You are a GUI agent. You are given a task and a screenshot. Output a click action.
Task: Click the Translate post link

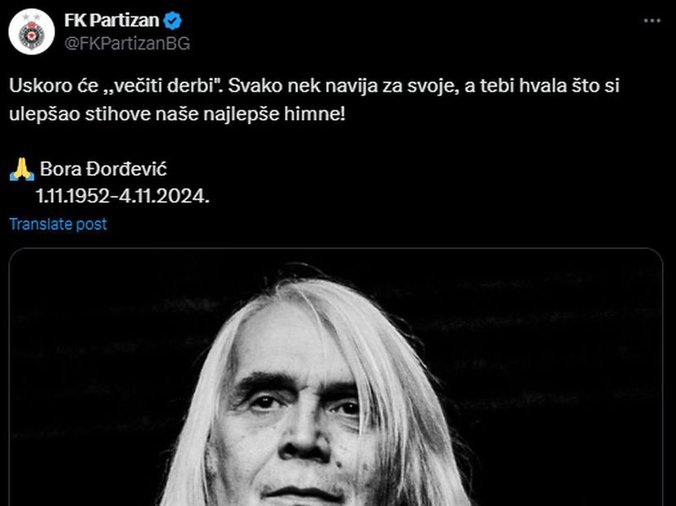click(x=58, y=224)
